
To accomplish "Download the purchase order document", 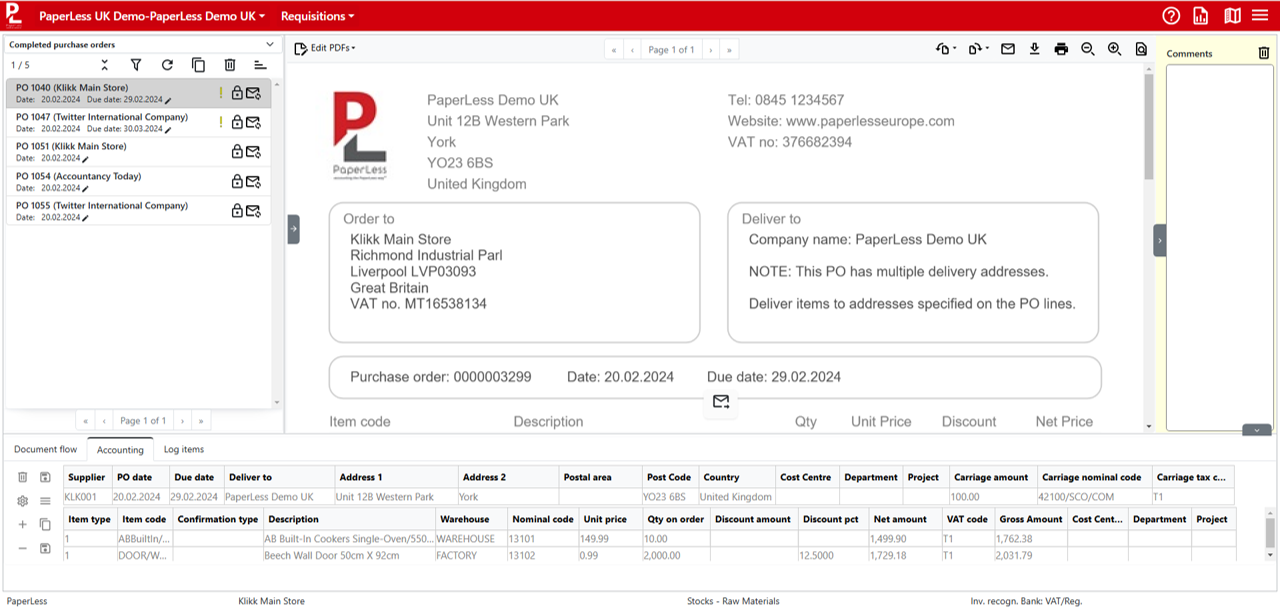I will point(1034,48).
